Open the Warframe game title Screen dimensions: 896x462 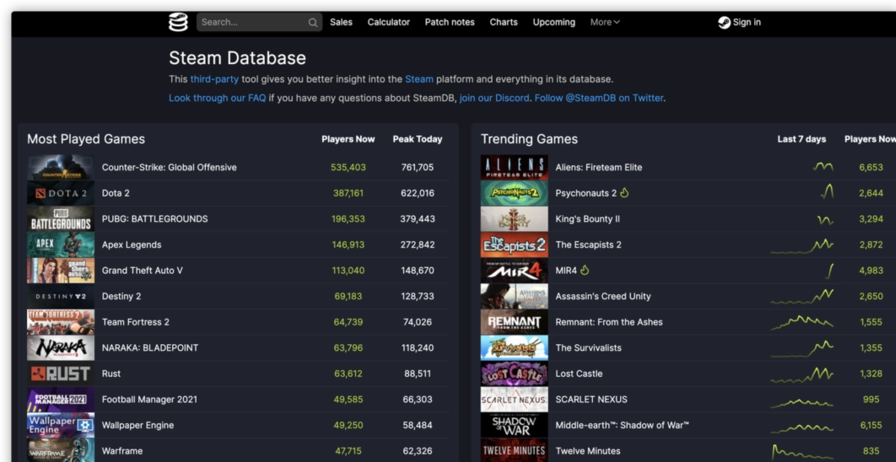(x=122, y=451)
